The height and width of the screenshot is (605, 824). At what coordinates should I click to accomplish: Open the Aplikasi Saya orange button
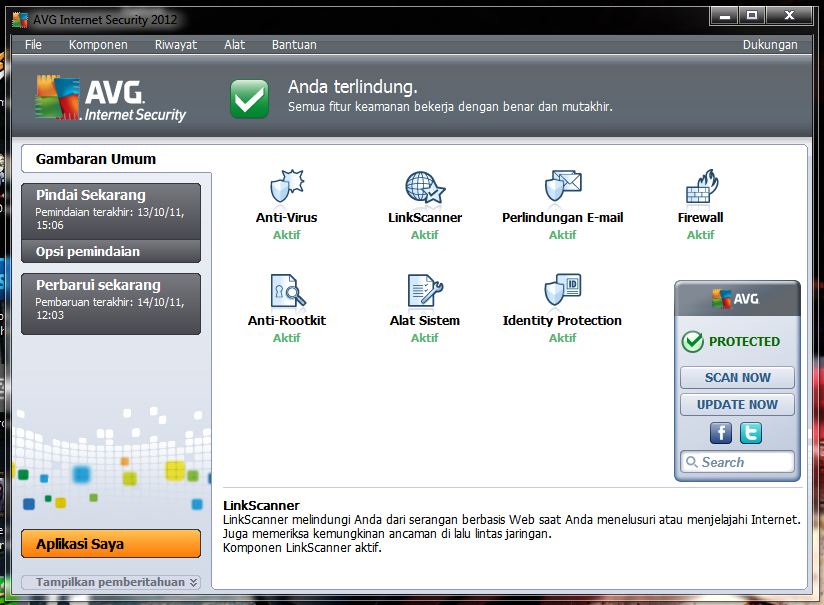(x=111, y=544)
